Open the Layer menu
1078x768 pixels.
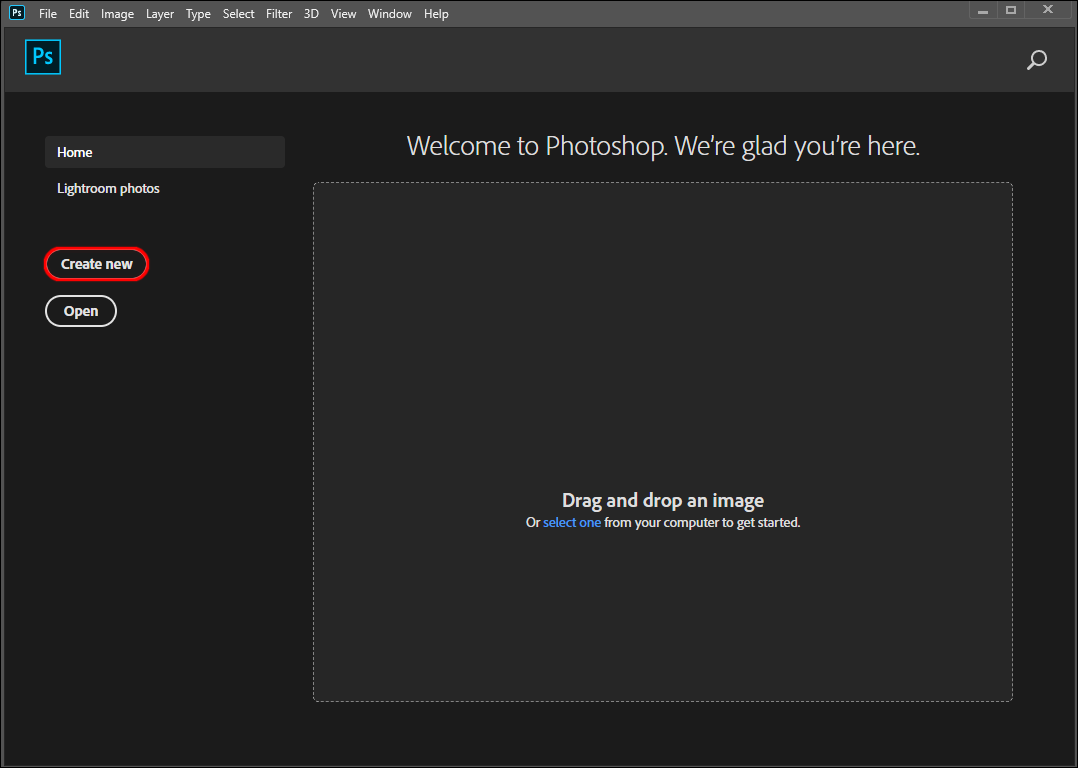[x=160, y=14]
